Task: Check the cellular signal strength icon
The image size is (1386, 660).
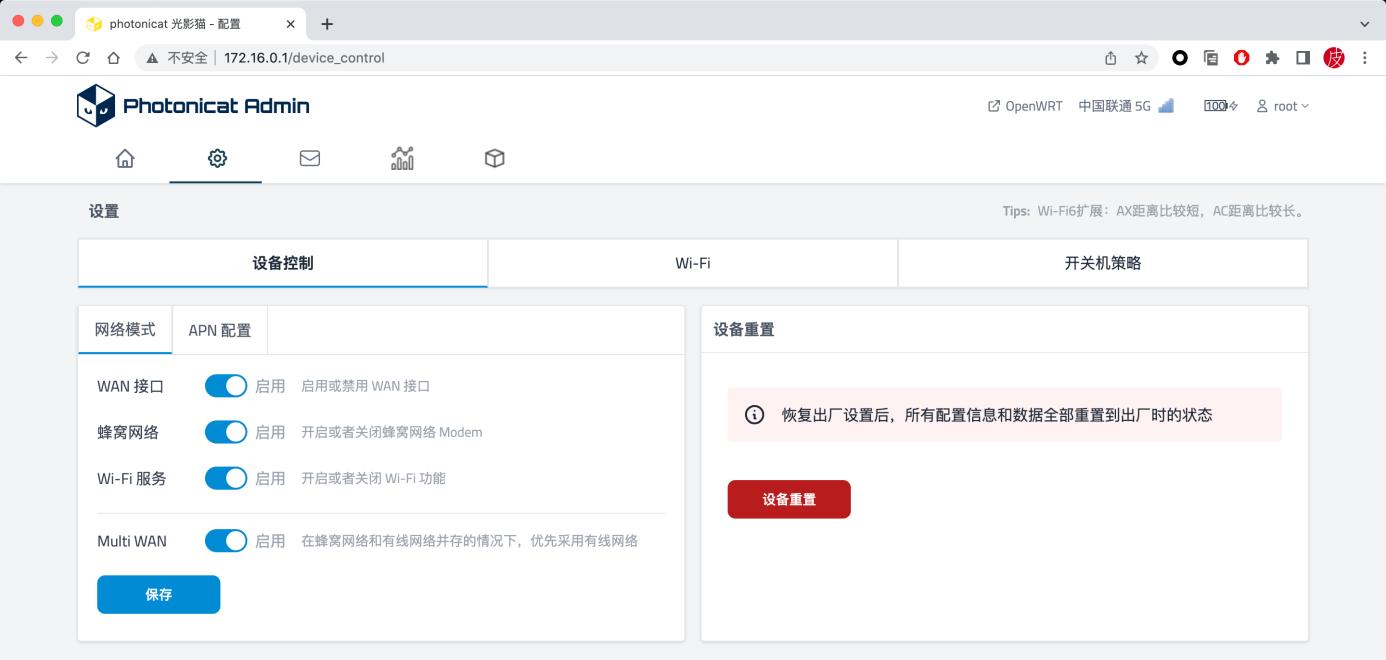Action: pos(1164,104)
